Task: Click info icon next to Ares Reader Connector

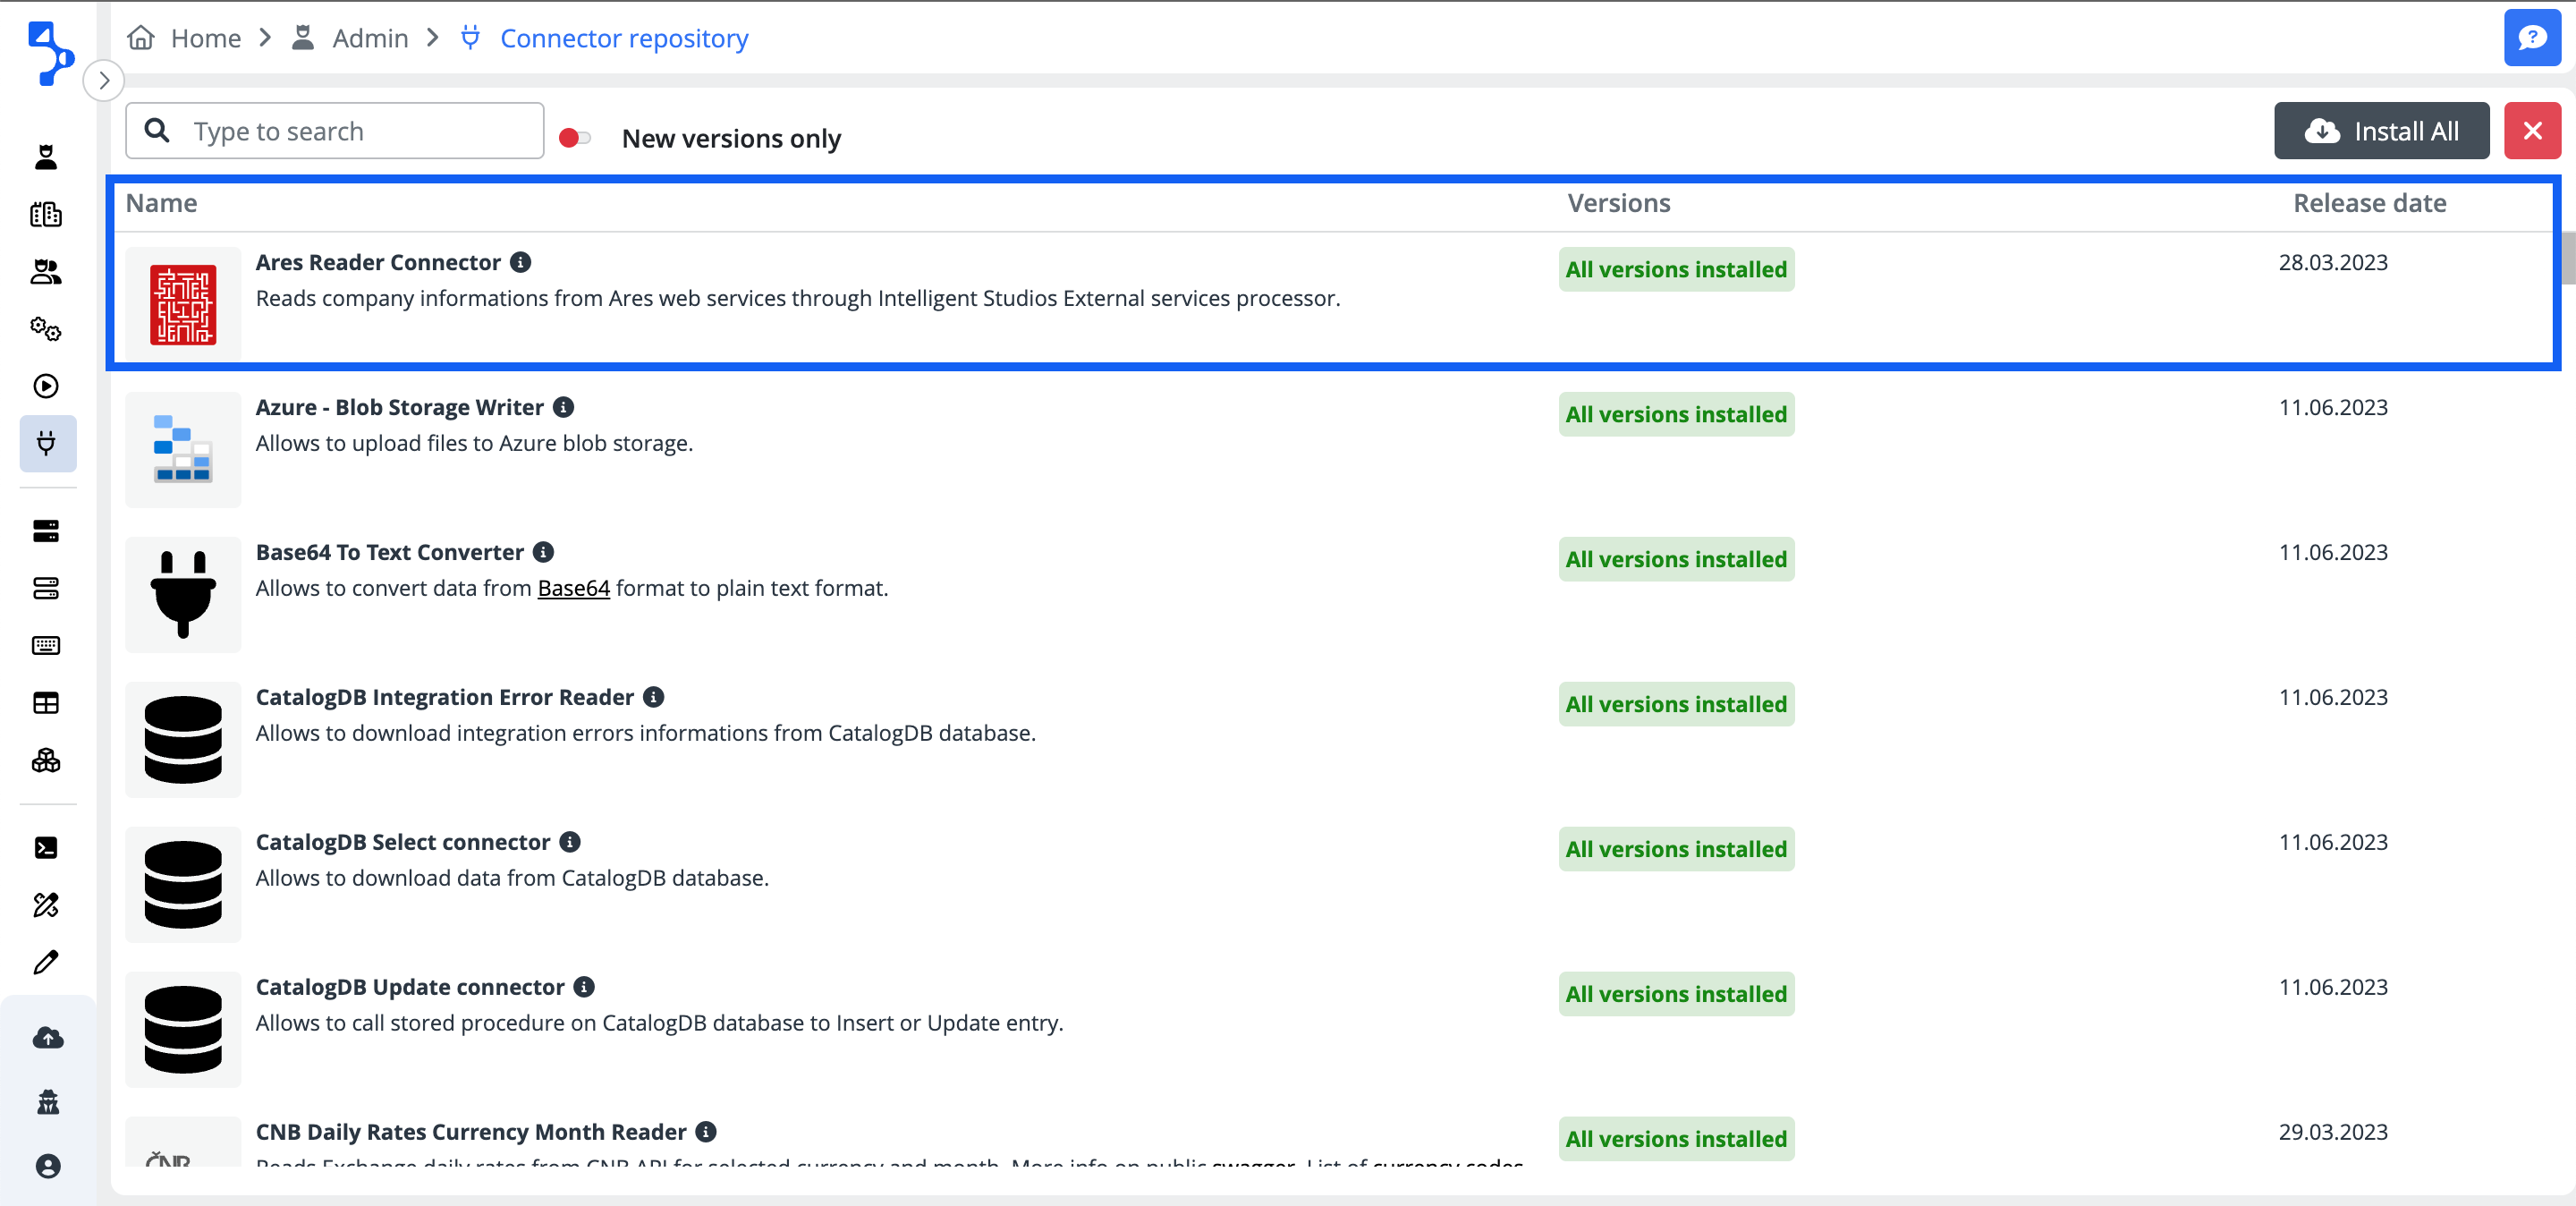Action: pos(521,262)
